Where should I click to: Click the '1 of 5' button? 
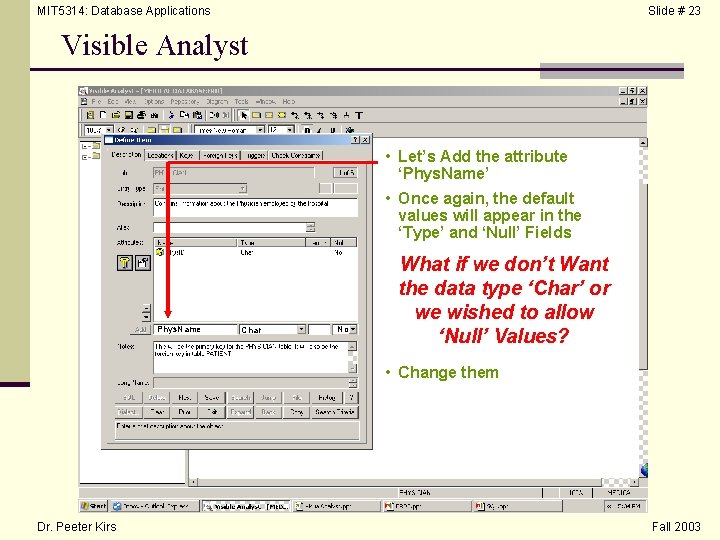click(345, 173)
